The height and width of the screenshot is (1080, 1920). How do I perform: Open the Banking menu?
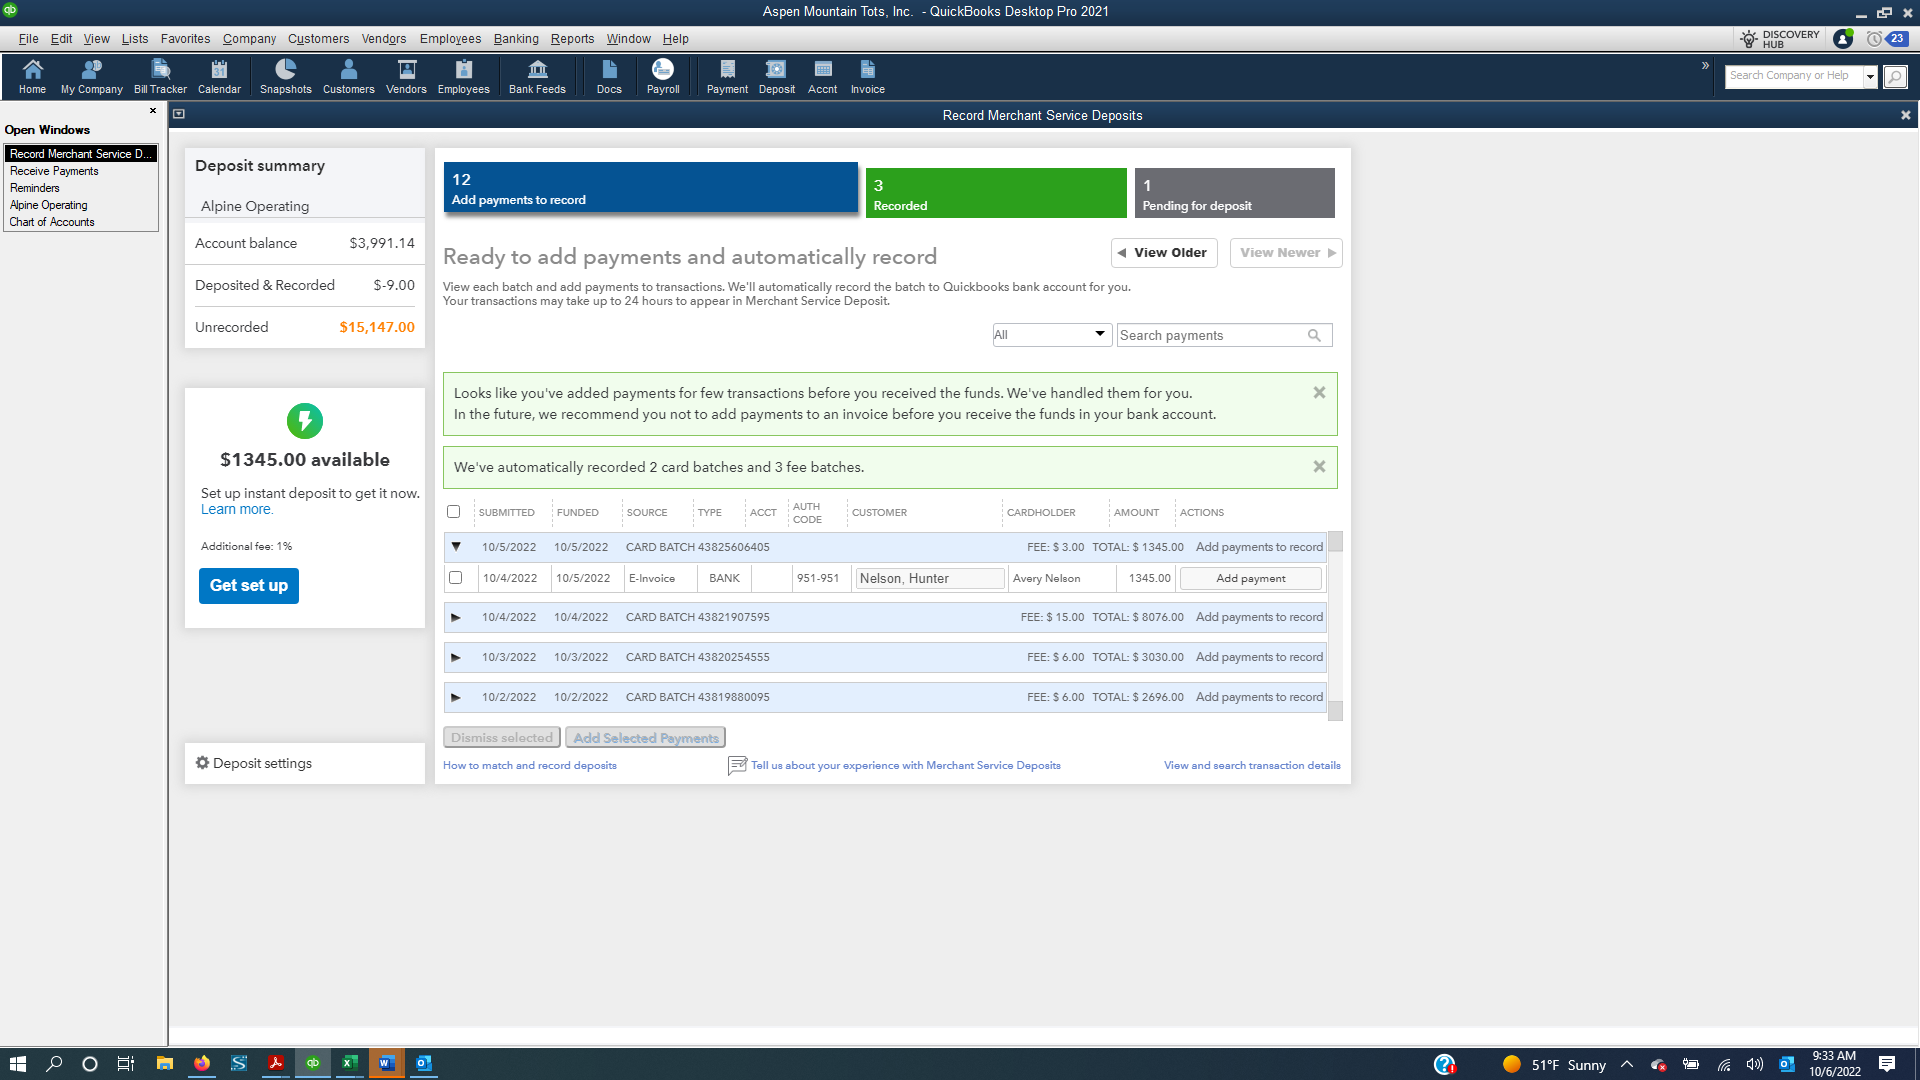tap(516, 39)
